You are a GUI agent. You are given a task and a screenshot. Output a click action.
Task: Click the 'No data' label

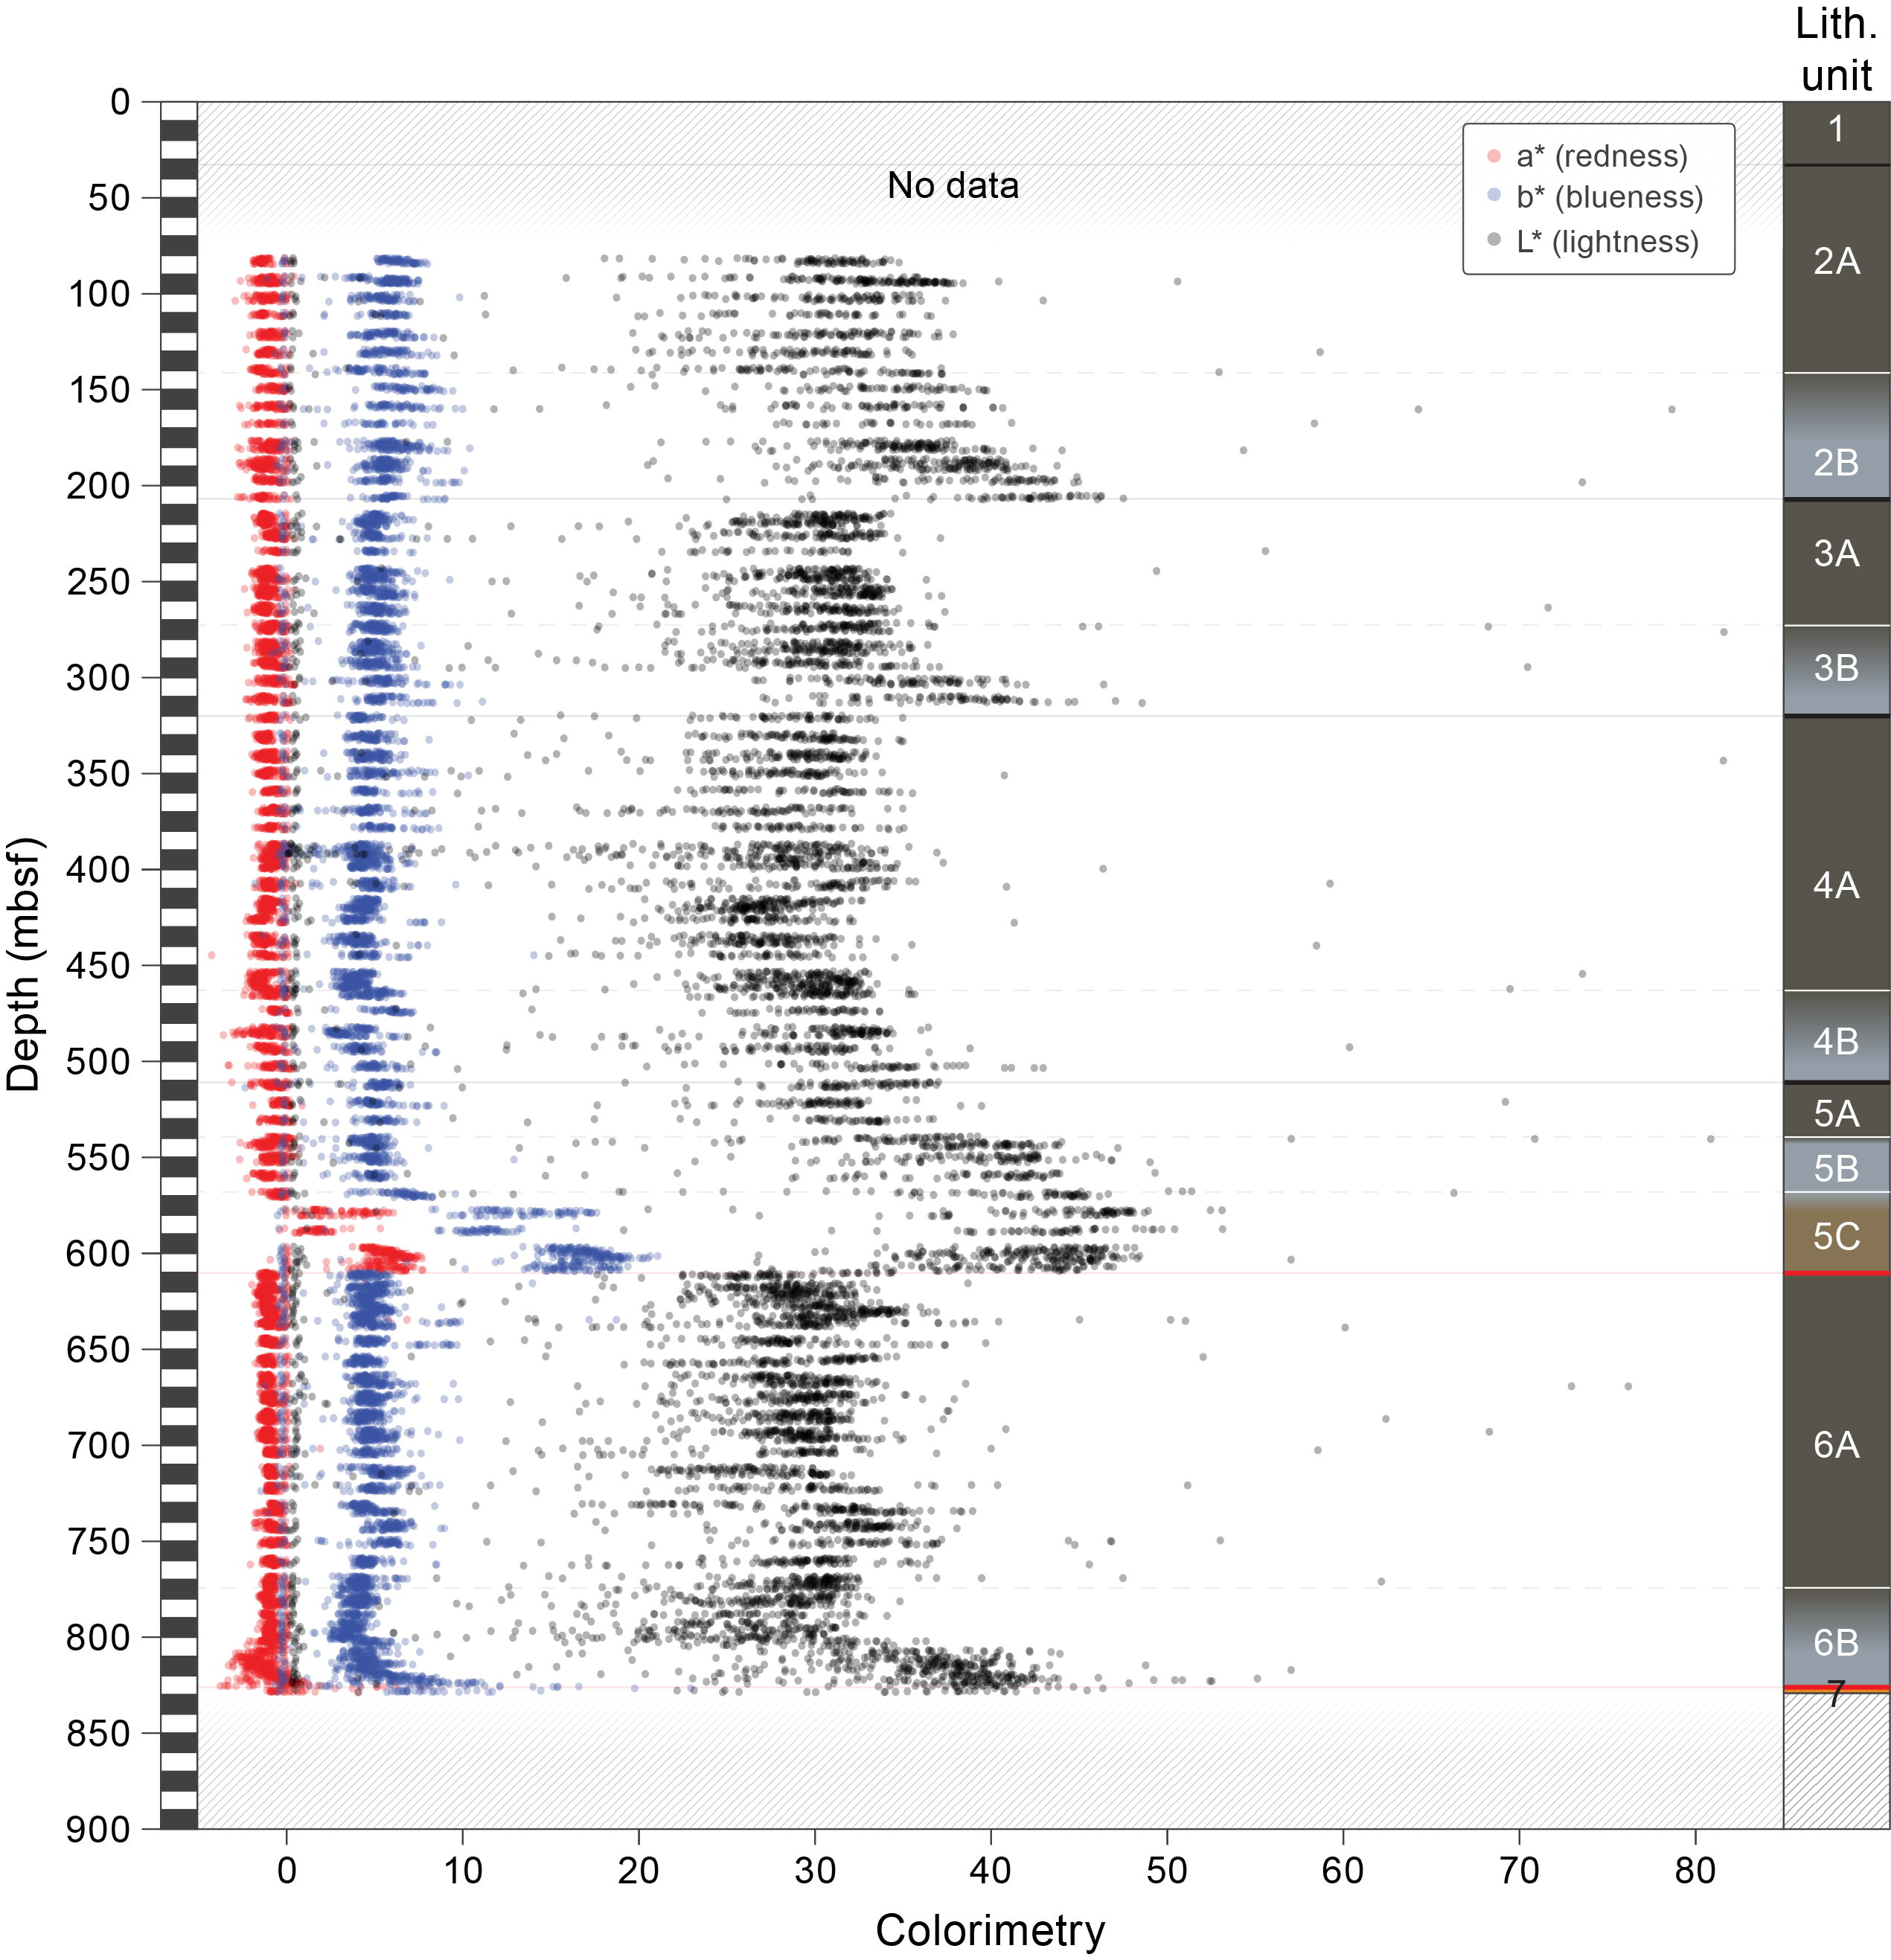(x=953, y=186)
